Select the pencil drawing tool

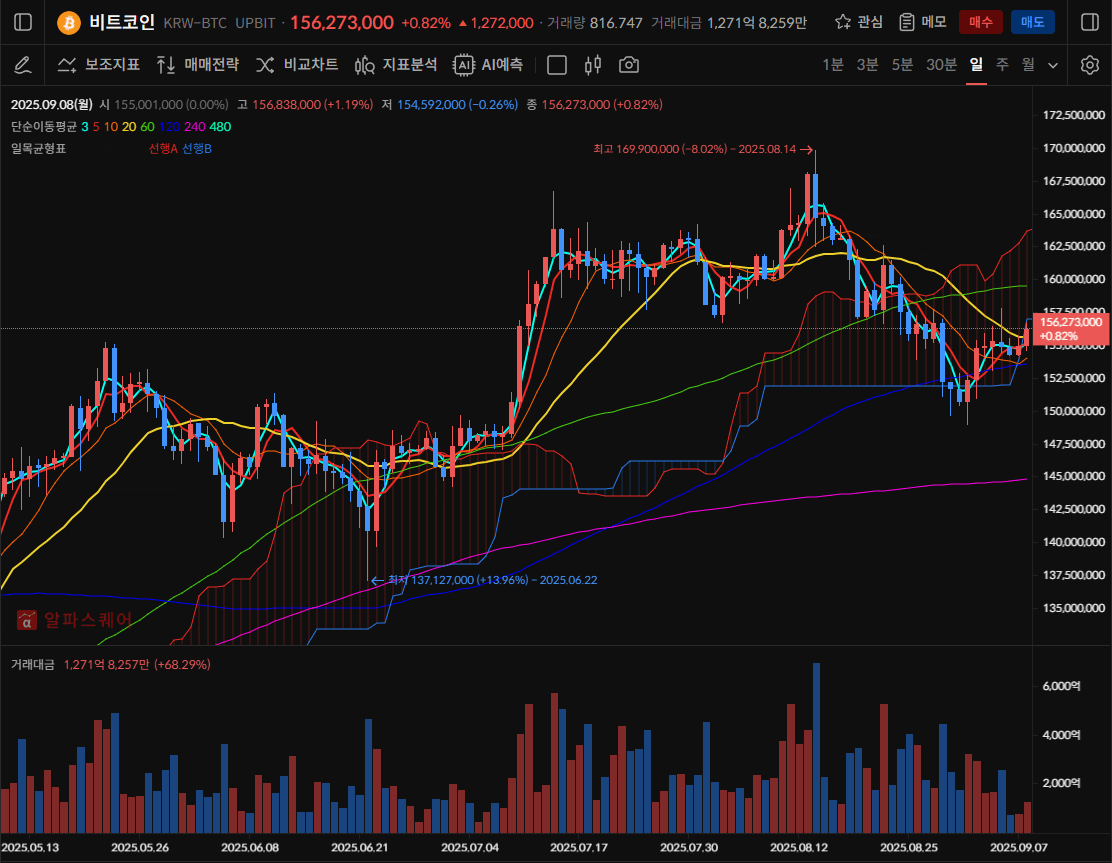[23, 65]
